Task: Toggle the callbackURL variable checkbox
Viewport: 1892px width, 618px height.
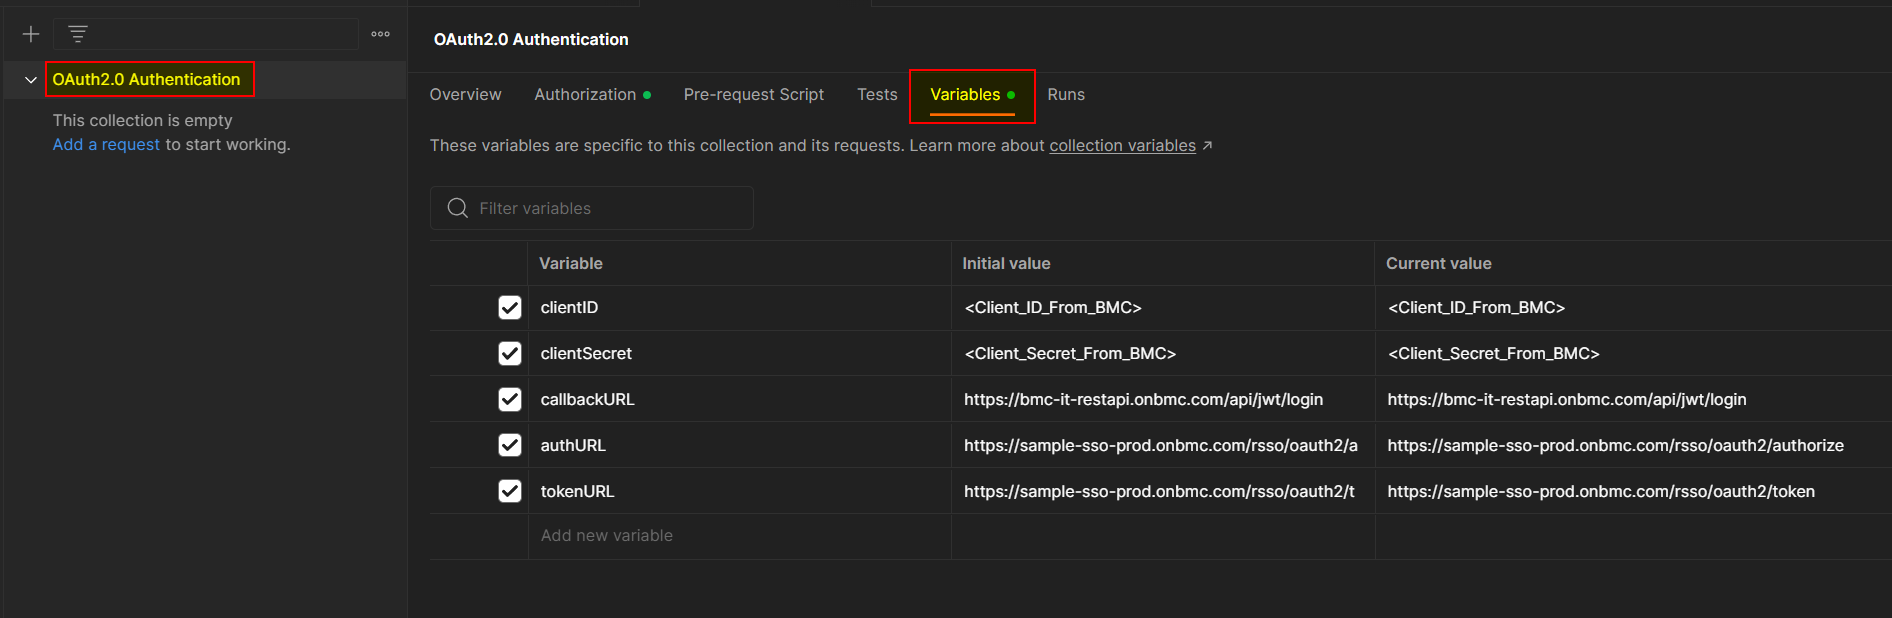Action: click(x=510, y=400)
